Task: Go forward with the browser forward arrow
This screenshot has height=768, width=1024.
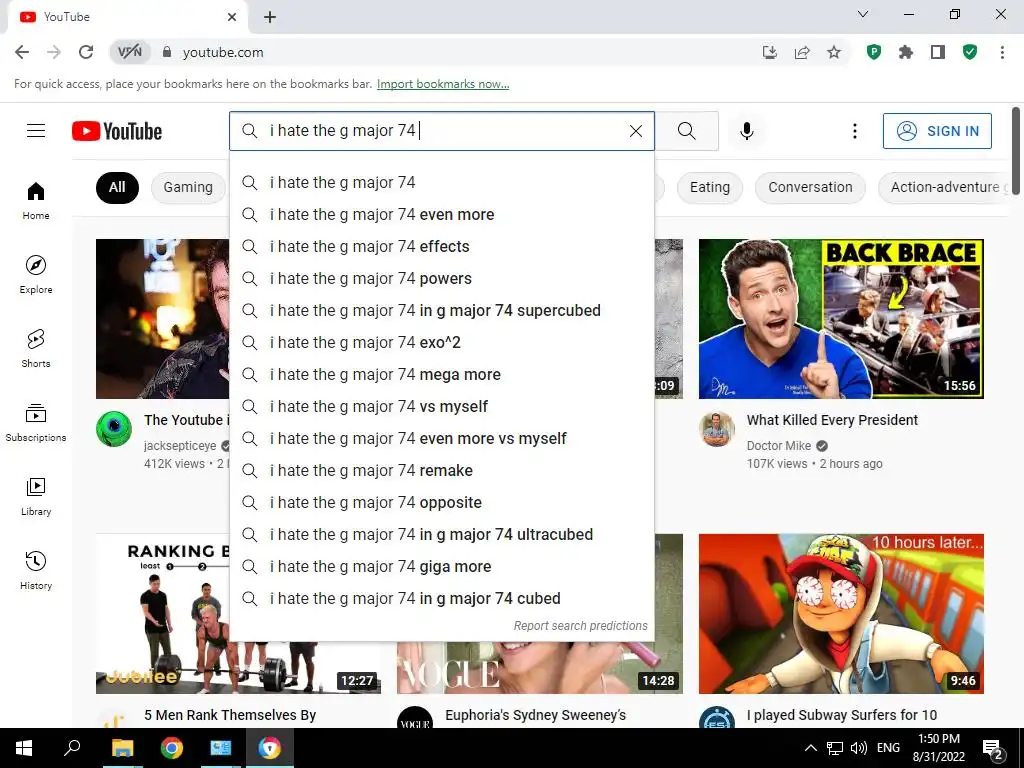Action: 54,52
